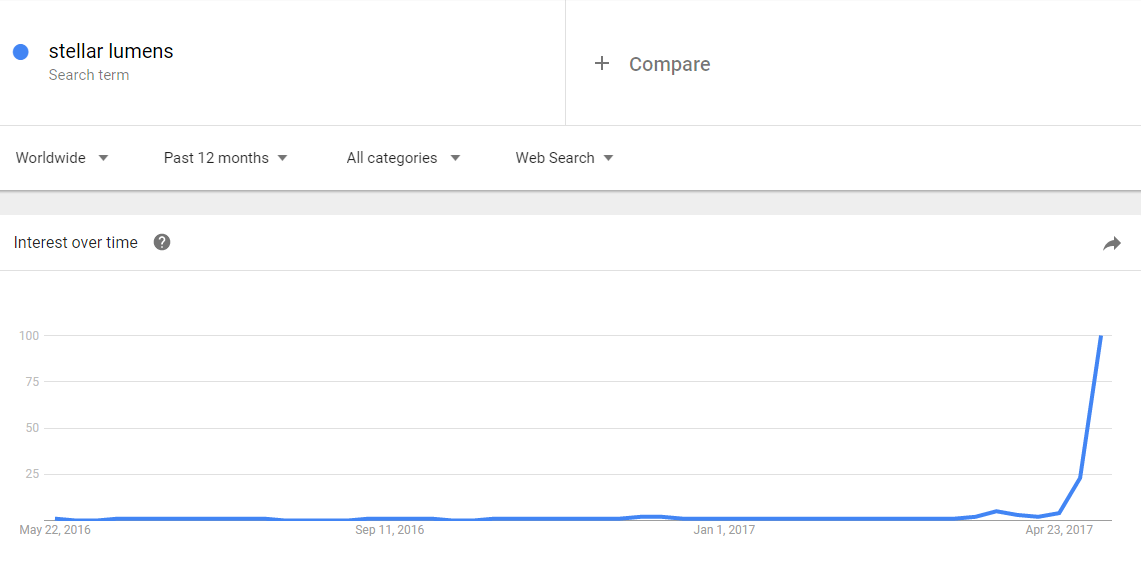The image size is (1141, 570).
Task: Click the Sep 11, 2016 axis label
Action: point(389,530)
